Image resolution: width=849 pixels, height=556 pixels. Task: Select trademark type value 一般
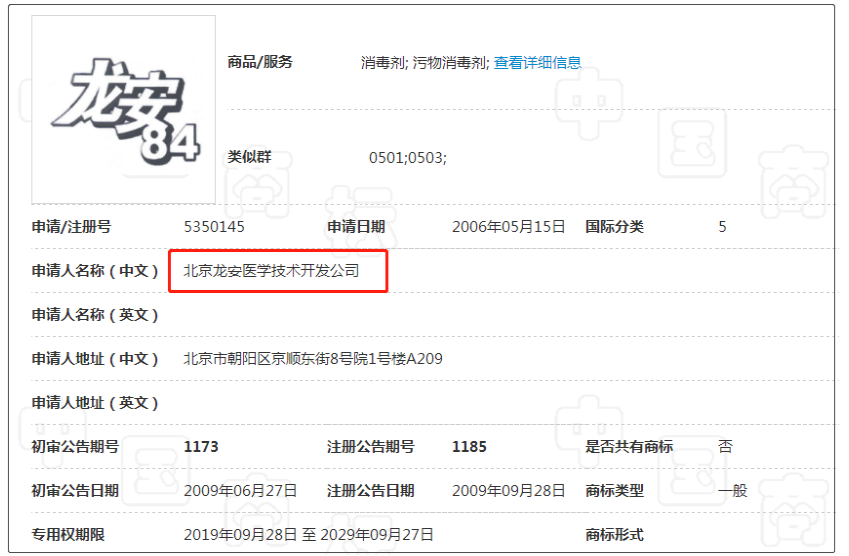(733, 491)
